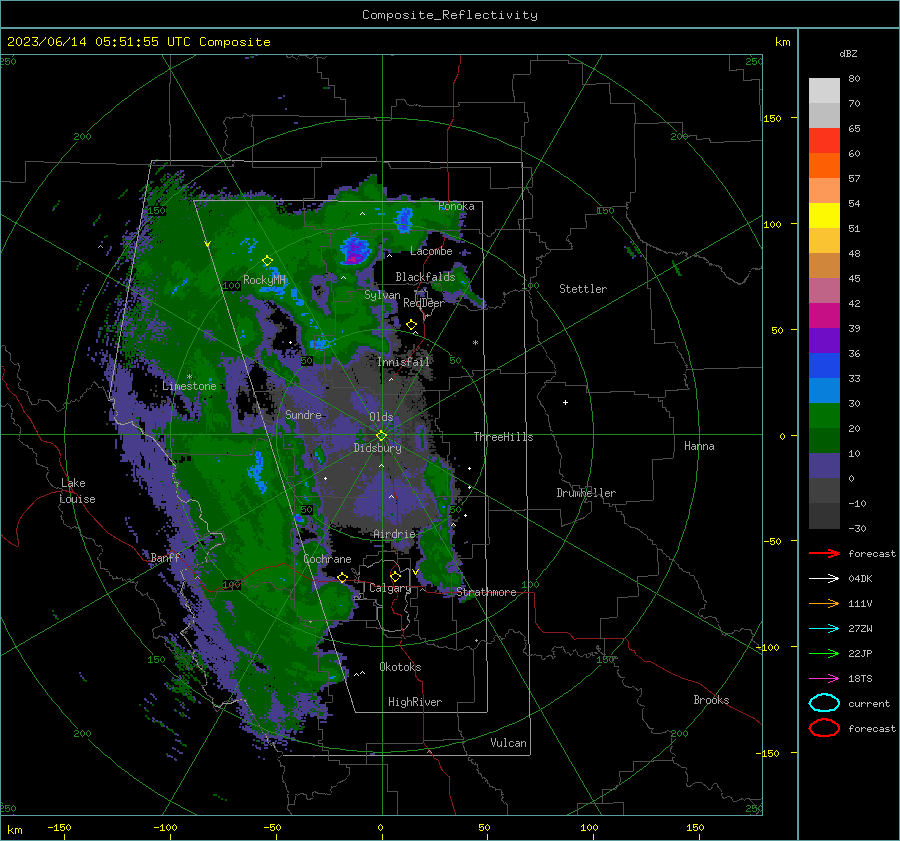Click the 2023/06/14 05:51:55 UTC timestamp

99,42
